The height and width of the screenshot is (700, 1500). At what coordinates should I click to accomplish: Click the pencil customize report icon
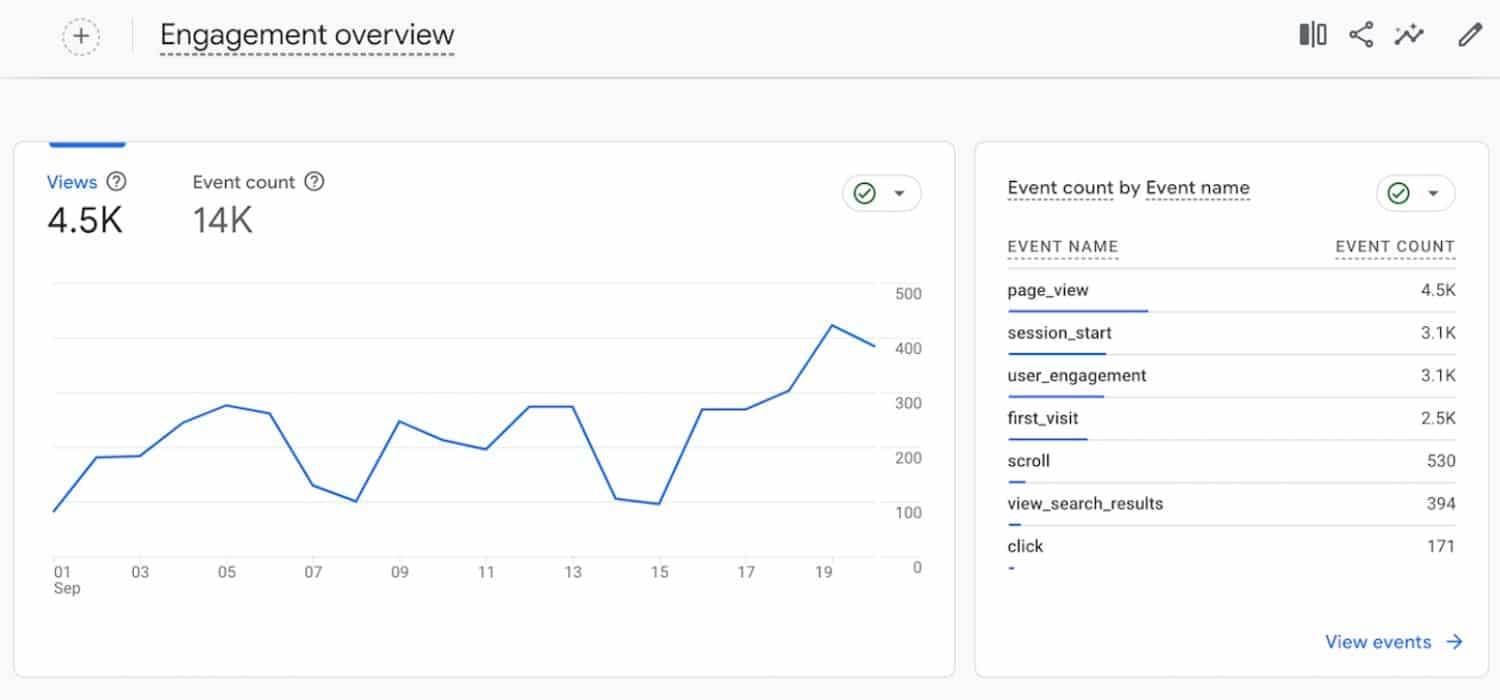(1469, 35)
